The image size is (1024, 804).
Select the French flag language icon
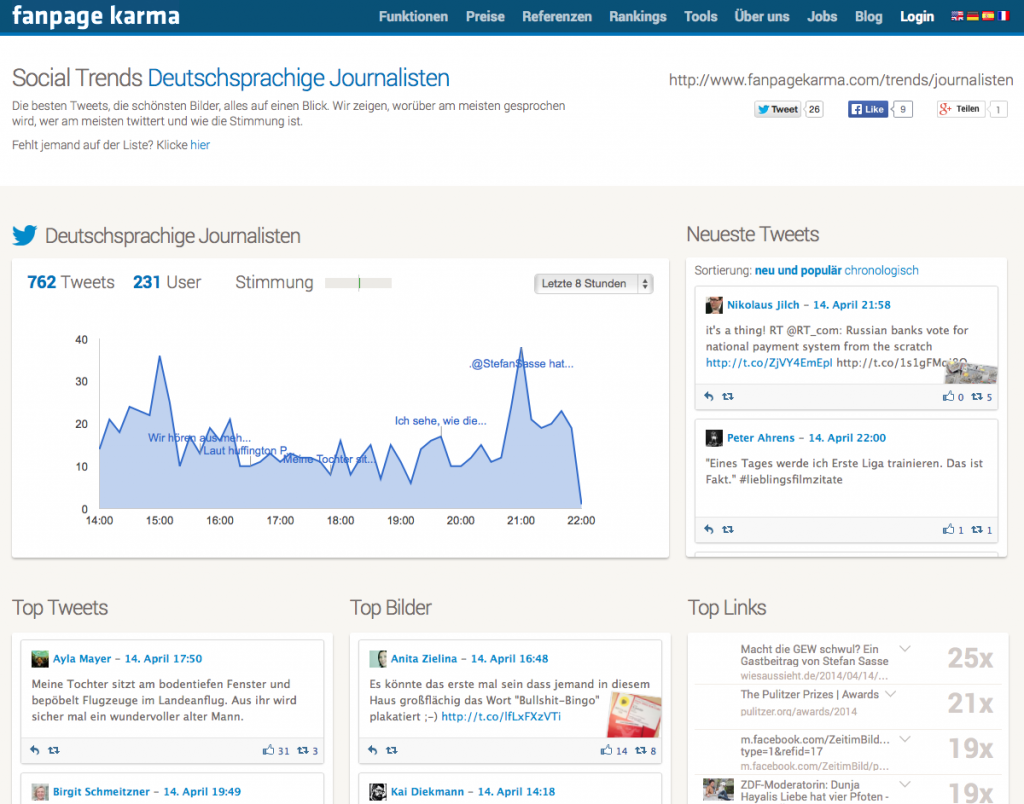1004,16
